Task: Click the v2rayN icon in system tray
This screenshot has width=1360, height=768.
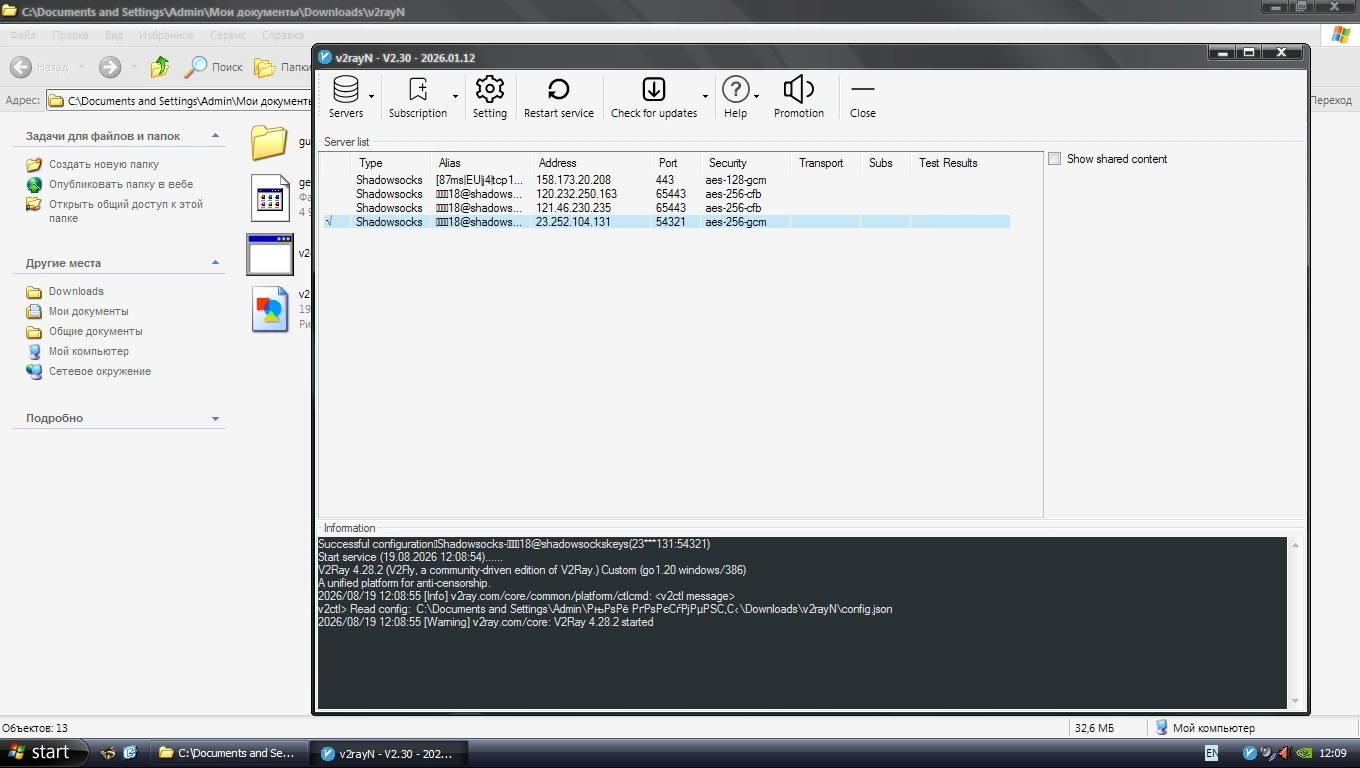Action: point(1249,753)
